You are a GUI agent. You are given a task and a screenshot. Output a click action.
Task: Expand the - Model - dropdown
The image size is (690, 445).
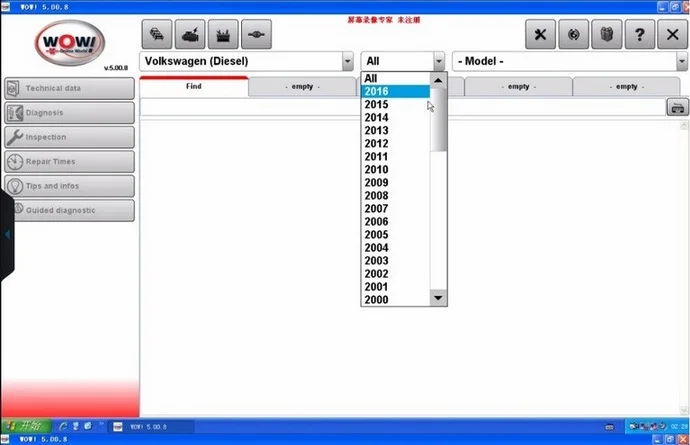tap(682, 61)
